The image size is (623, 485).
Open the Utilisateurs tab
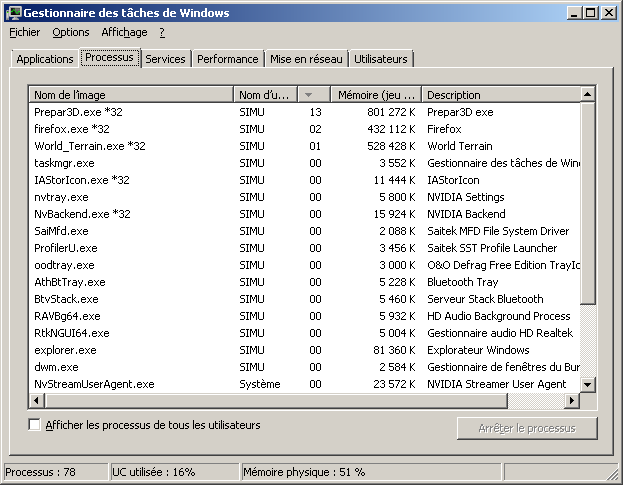(x=381, y=59)
